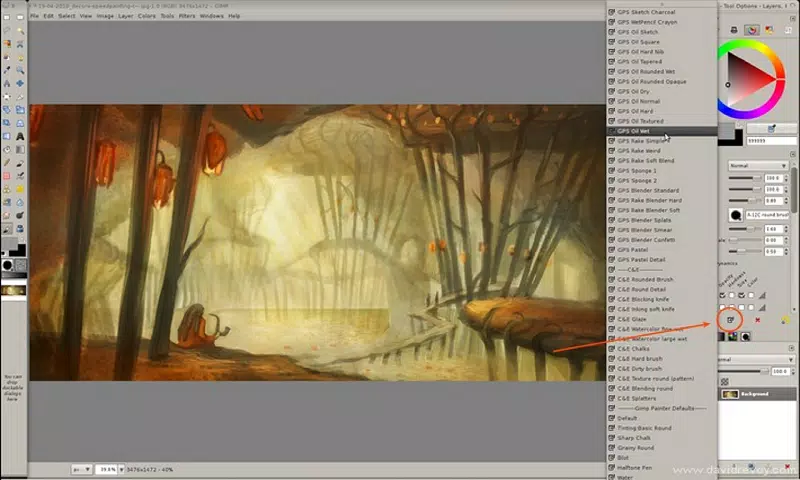Open the Colors menu

pos(147,16)
